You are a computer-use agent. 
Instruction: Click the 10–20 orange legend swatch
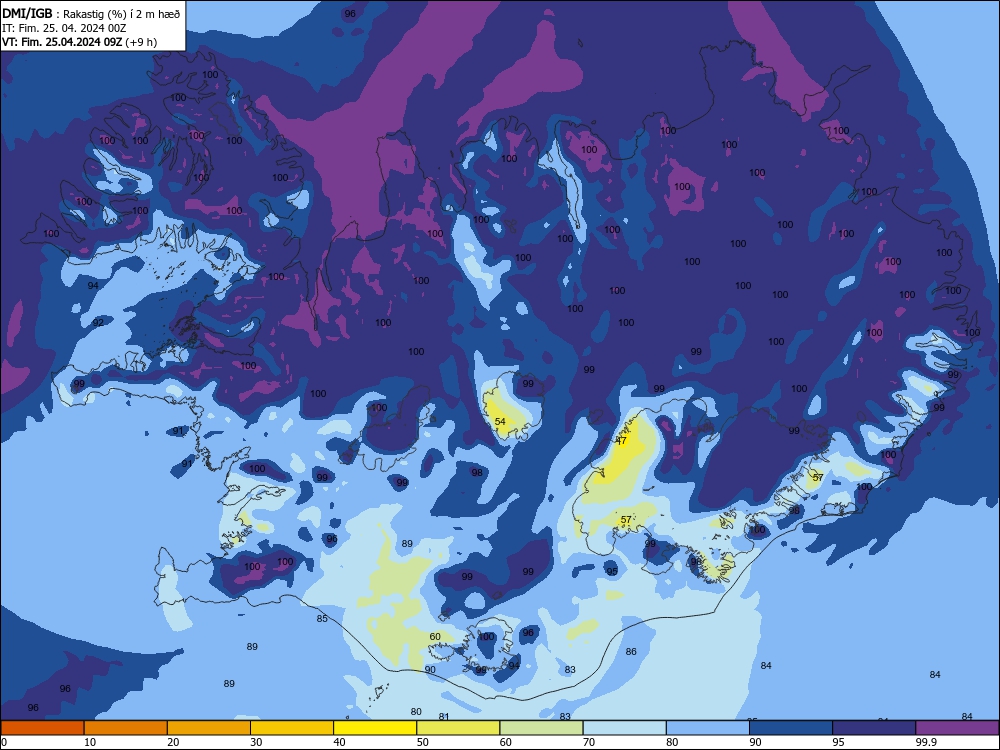click(126, 728)
